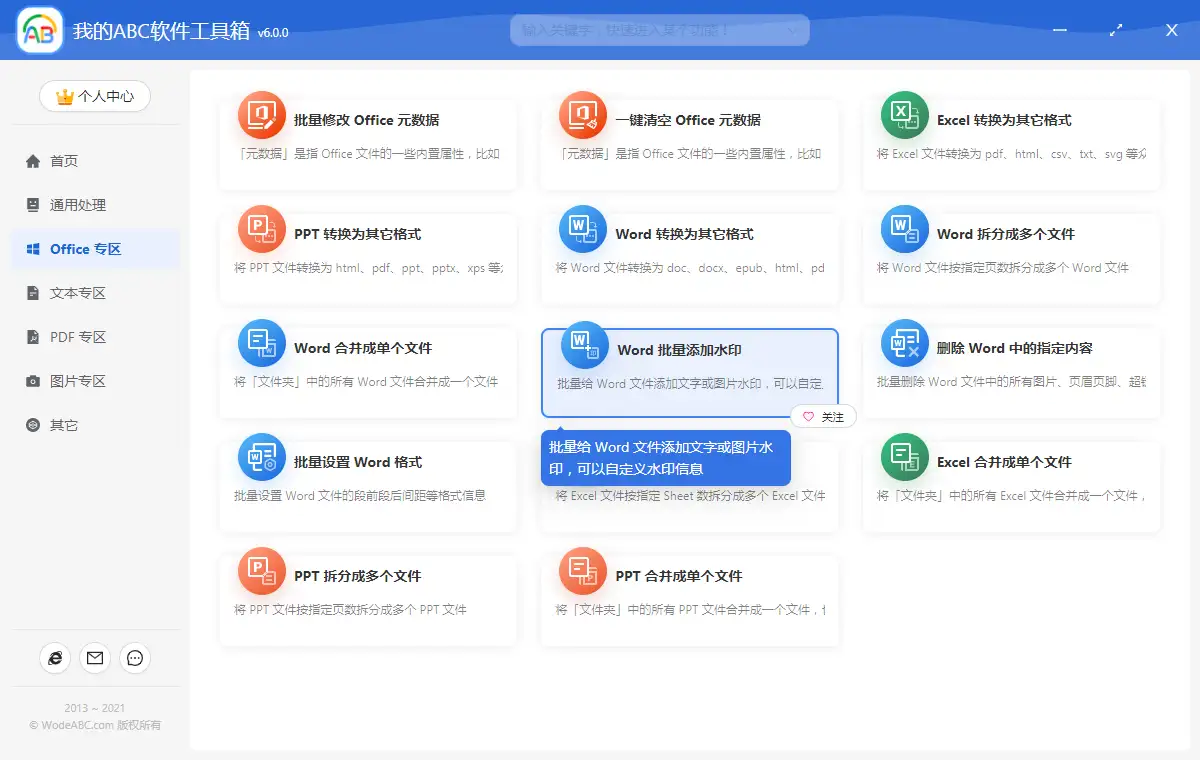
Task: Toggle 关注 on Word 批量添加水印
Action: (823, 416)
